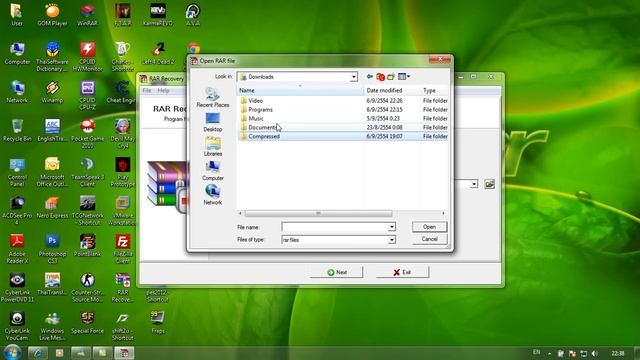
Task: Click the right scroll arrow of file list
Action: (444, 213)
